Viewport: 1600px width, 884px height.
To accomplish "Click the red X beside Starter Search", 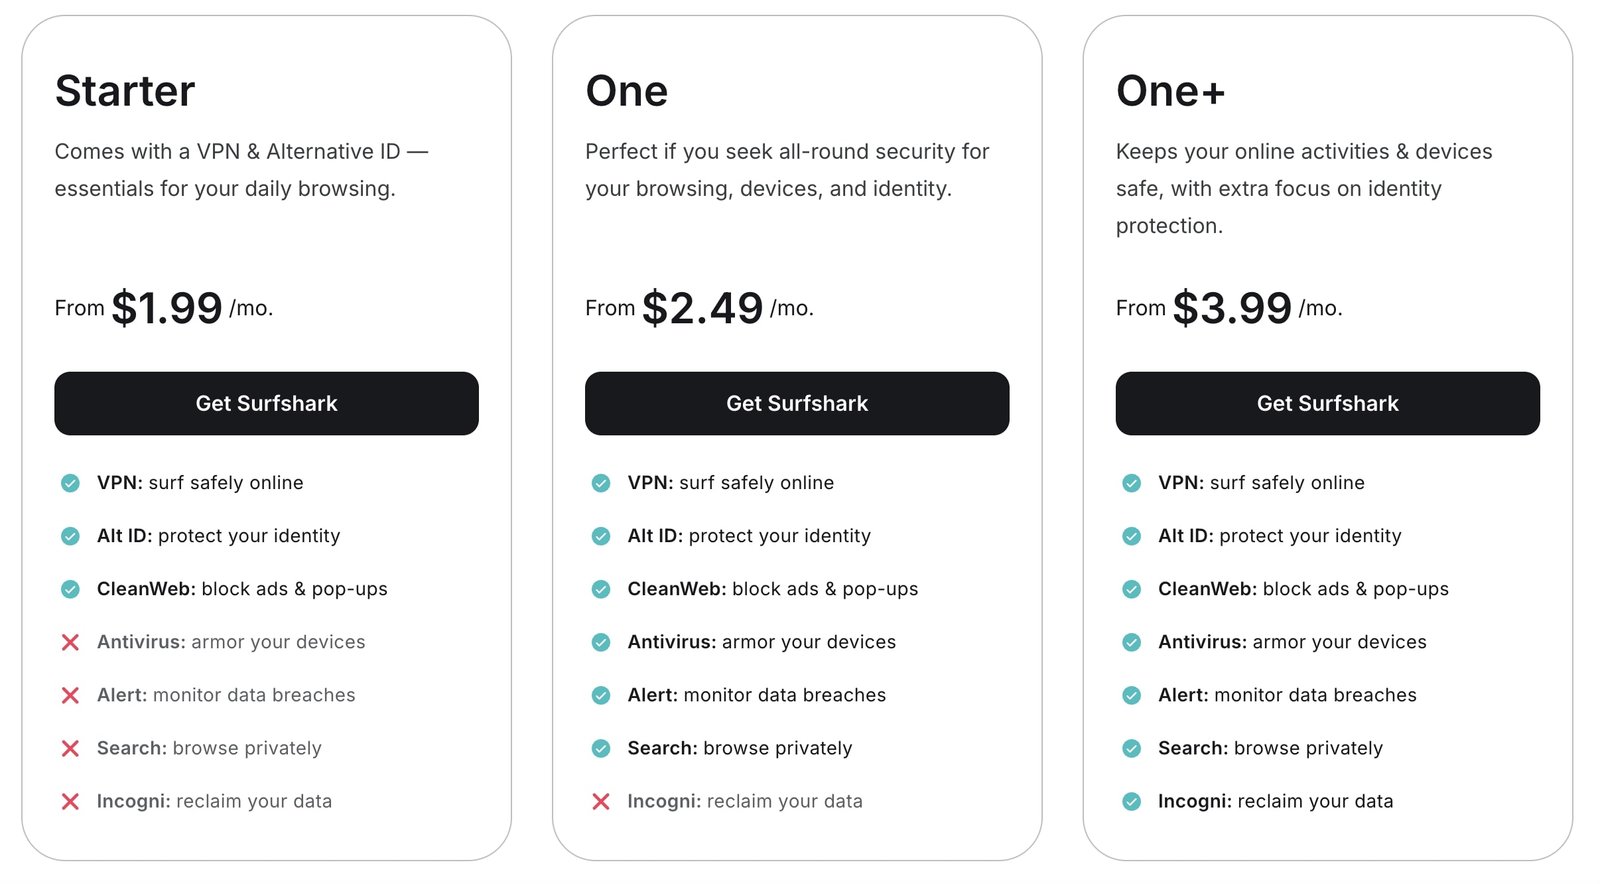I will point(70,748).
